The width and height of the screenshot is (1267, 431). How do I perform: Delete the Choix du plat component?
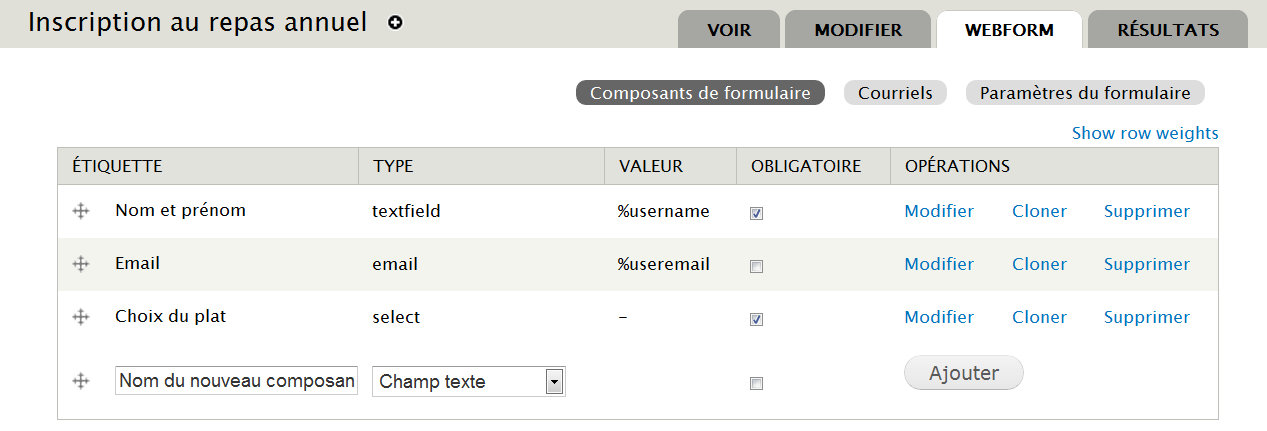(1146, 317)
